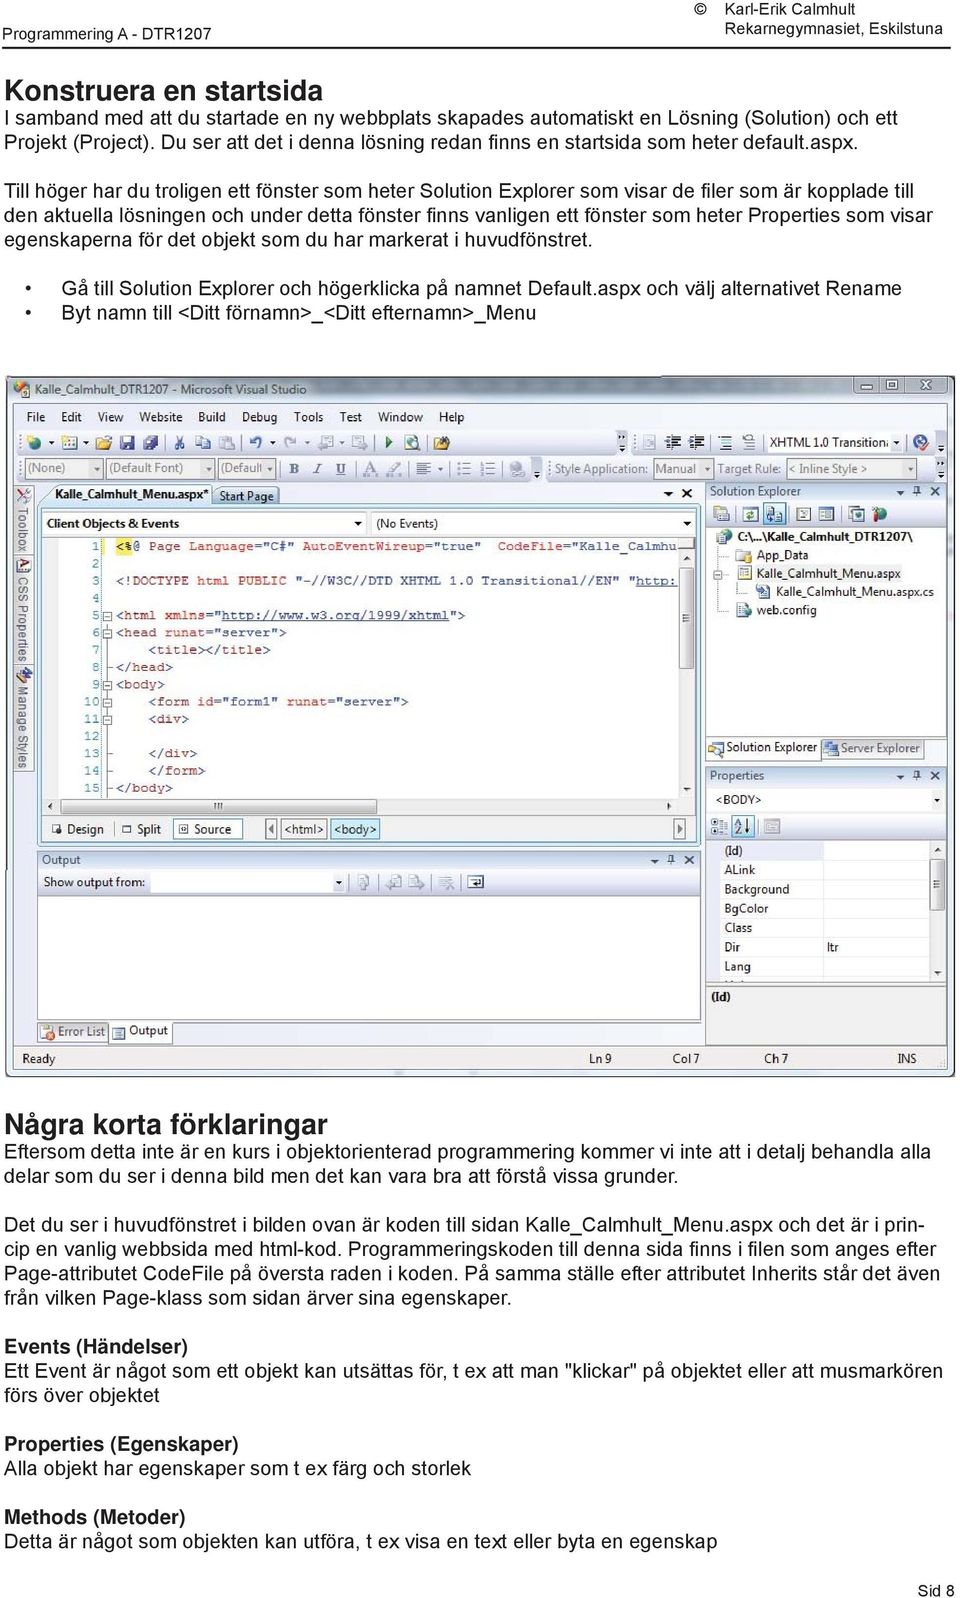The height and width of the screenshot is (1598, 960).
Task: Open the Error List tab
Action: tap(73, 1032)
